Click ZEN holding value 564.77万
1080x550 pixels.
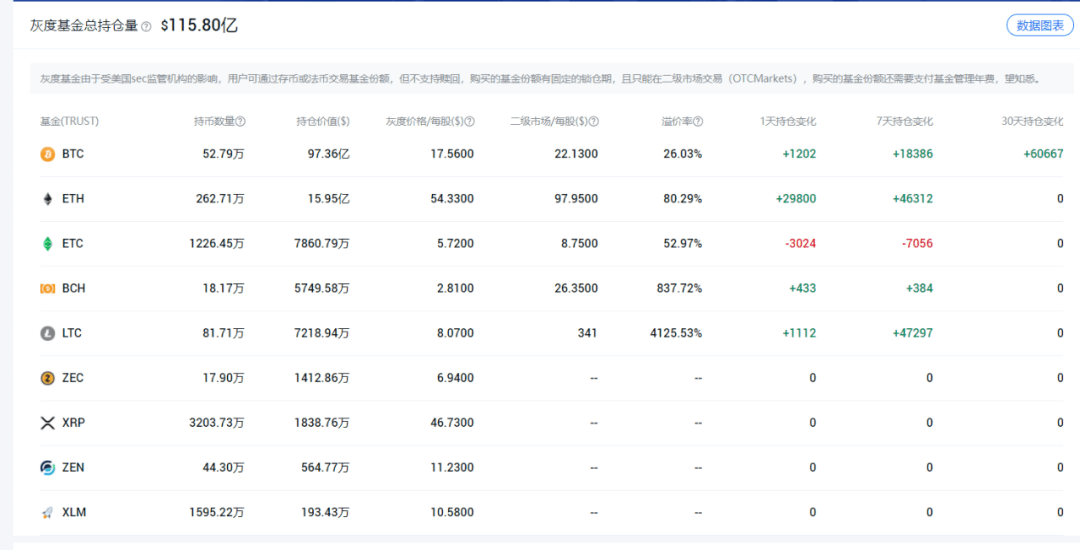[325, 467]
